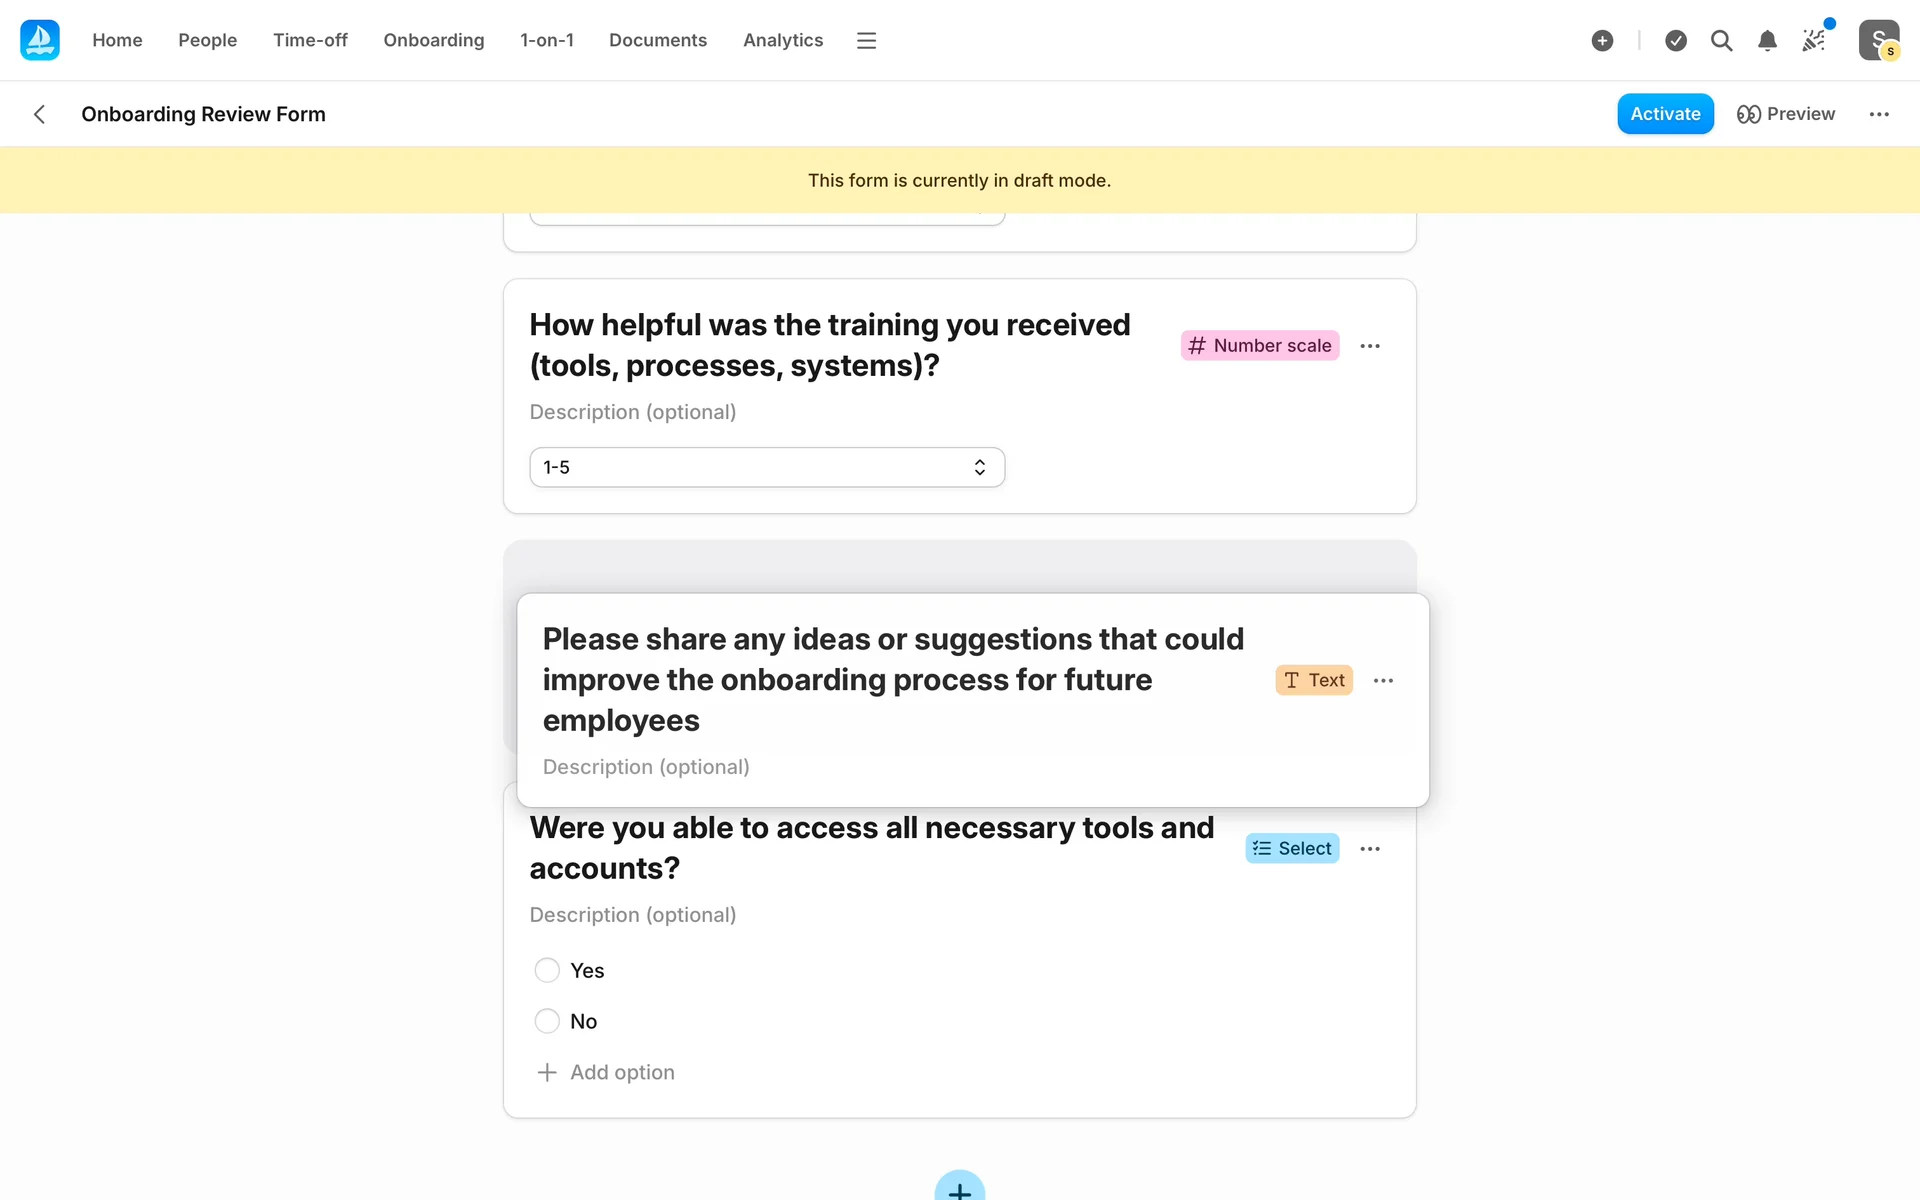Open the notifications bell
1920x1200 pixels.
pyautogui.click(x=1767, y=40)
